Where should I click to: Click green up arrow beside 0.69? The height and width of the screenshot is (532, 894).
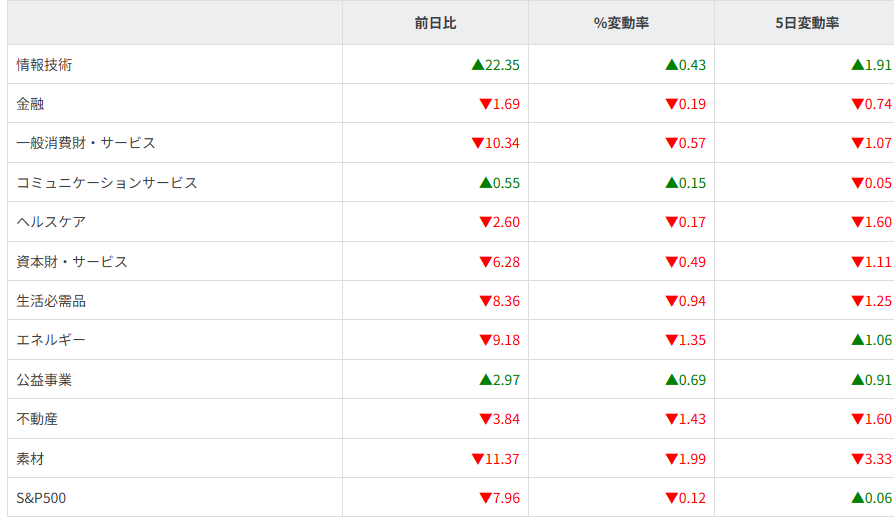pyautogui.click(x=671, y=380)
